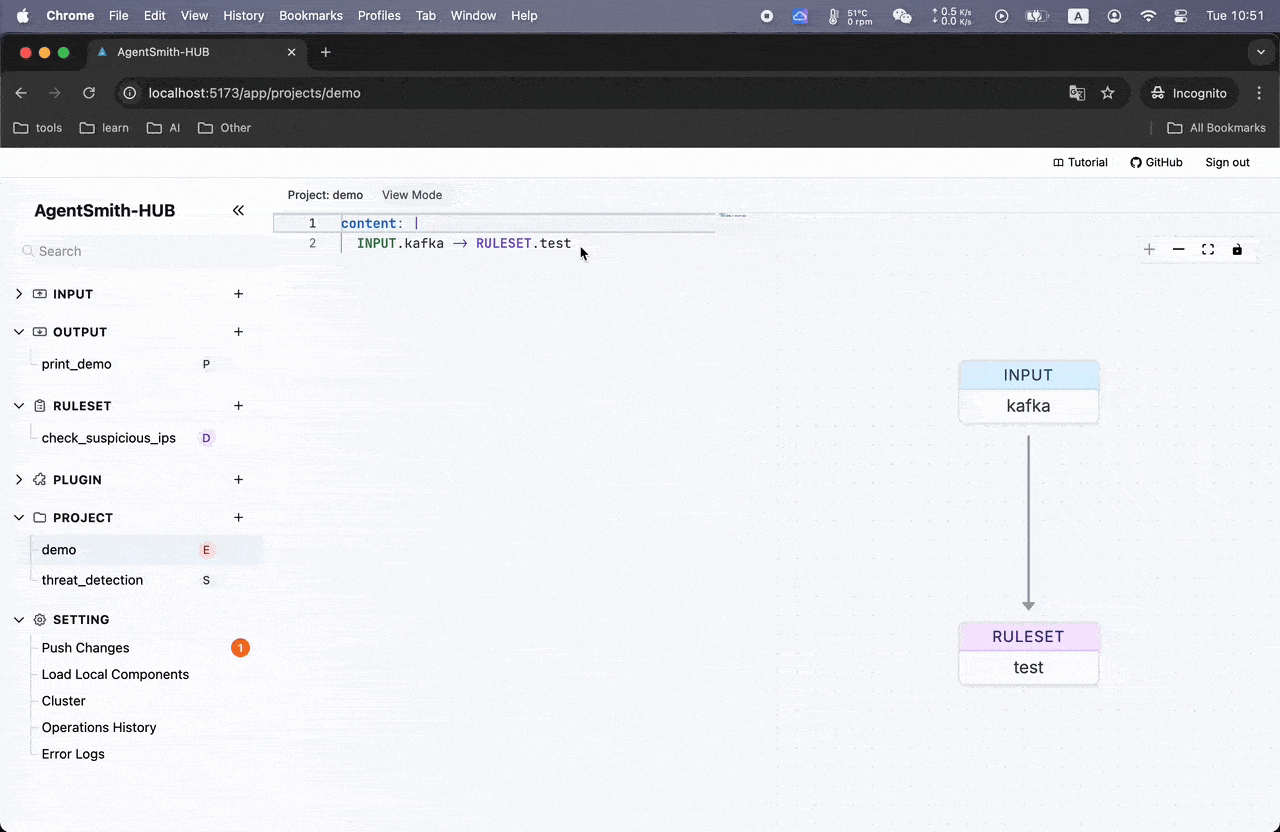Collapse the SETTING section

19,620
